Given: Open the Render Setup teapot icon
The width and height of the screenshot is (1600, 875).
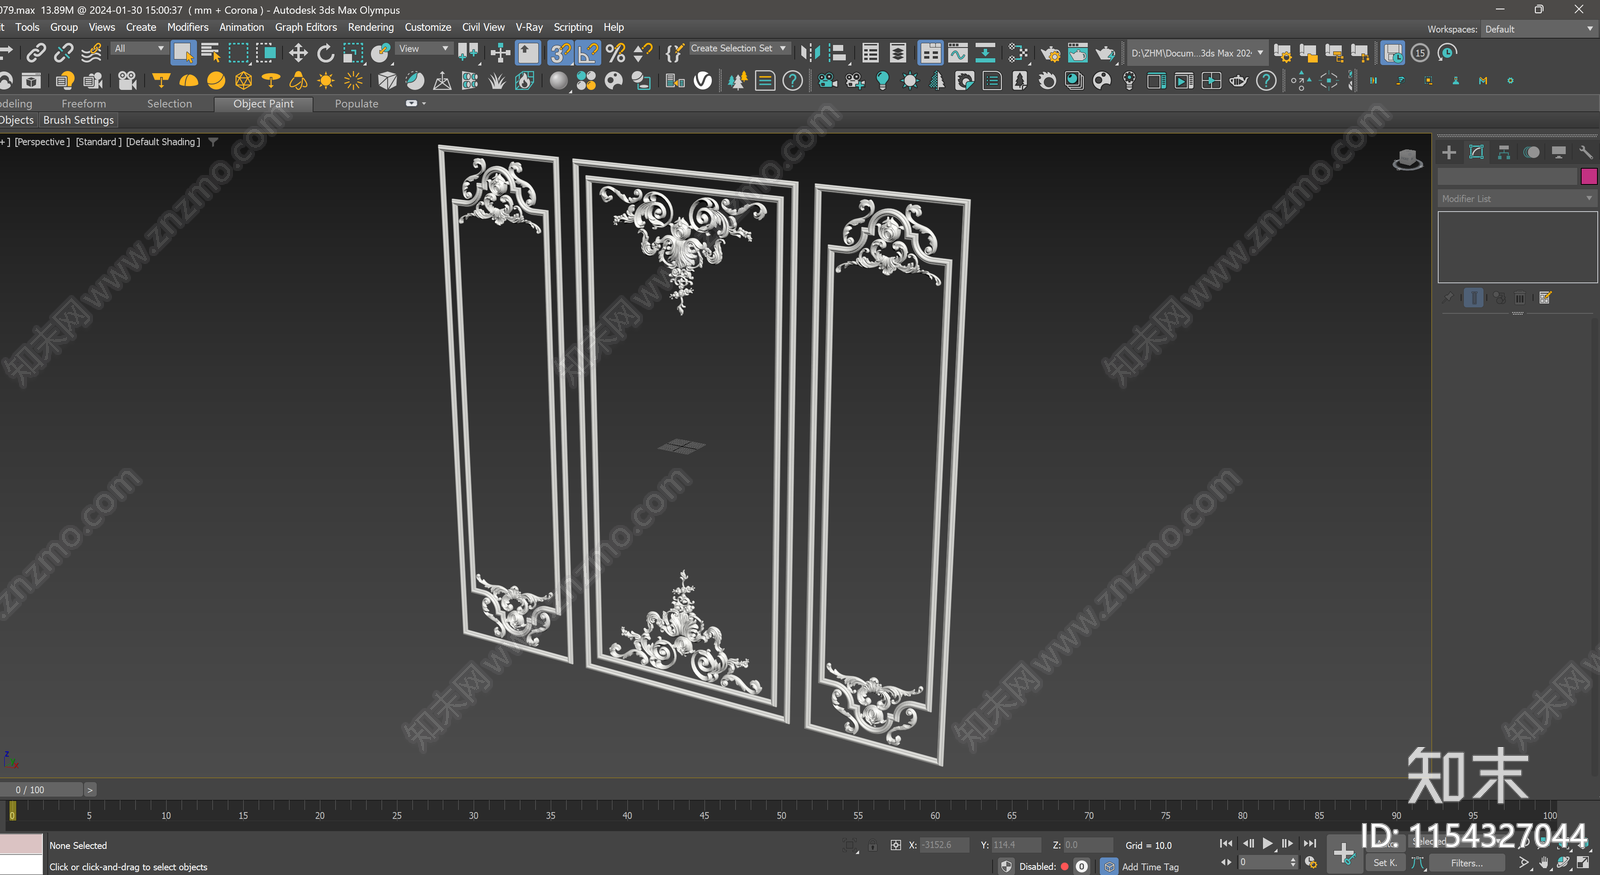Looking at the screenshot, I should (x=1050, y=52).
